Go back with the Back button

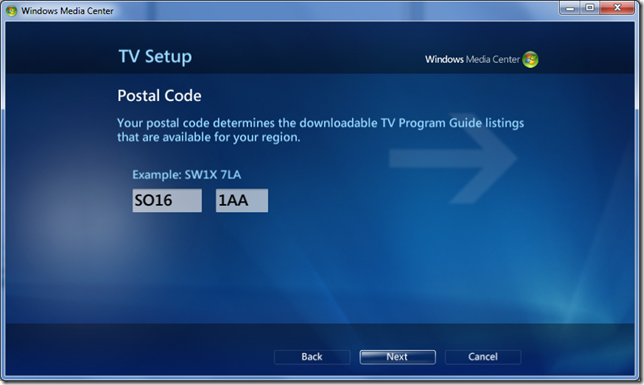(x=312, y=357)
